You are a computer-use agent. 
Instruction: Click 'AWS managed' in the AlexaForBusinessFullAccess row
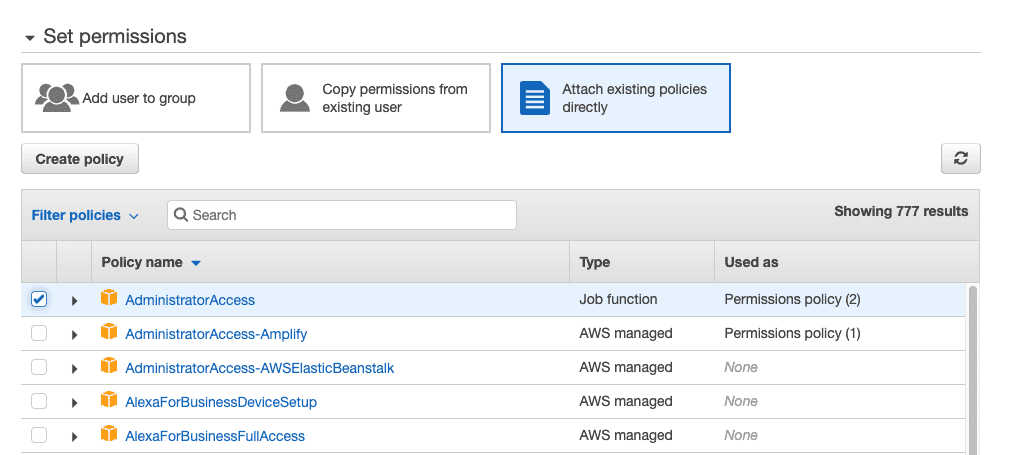[625, 436]
